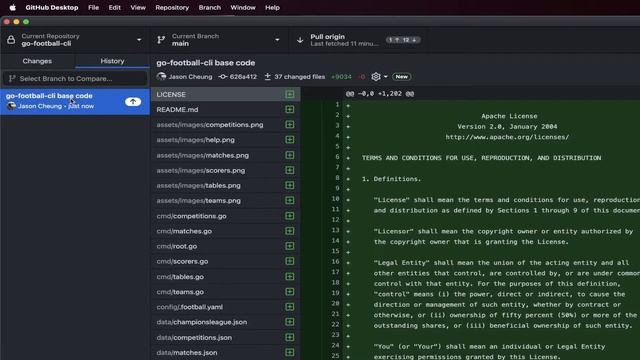640x360 pixels.
Task: Select cmd/scorers.go file
Action: tap(226, 261)
